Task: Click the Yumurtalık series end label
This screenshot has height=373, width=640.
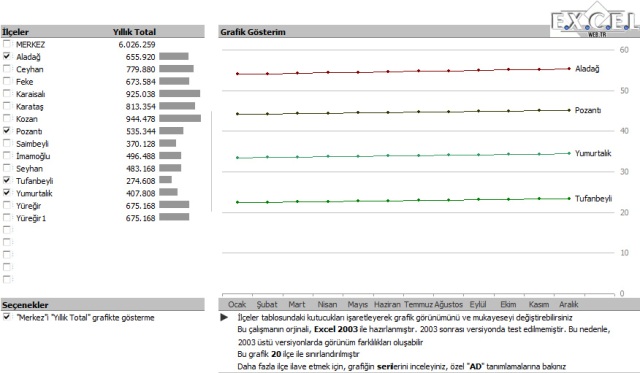Action: coord(593,153)
